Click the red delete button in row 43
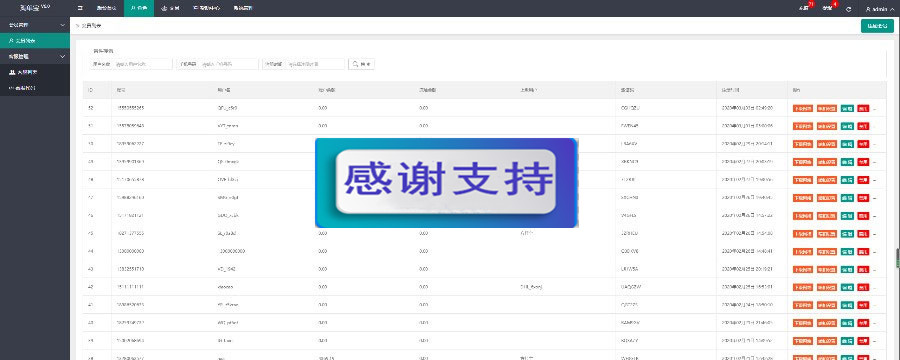900x360 pixels. coord(863,269)
